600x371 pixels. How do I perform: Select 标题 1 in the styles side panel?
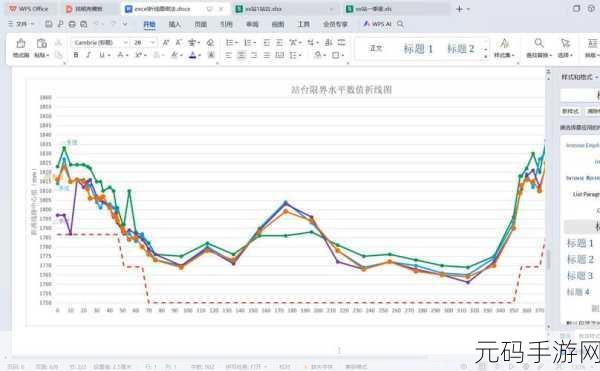580,243
